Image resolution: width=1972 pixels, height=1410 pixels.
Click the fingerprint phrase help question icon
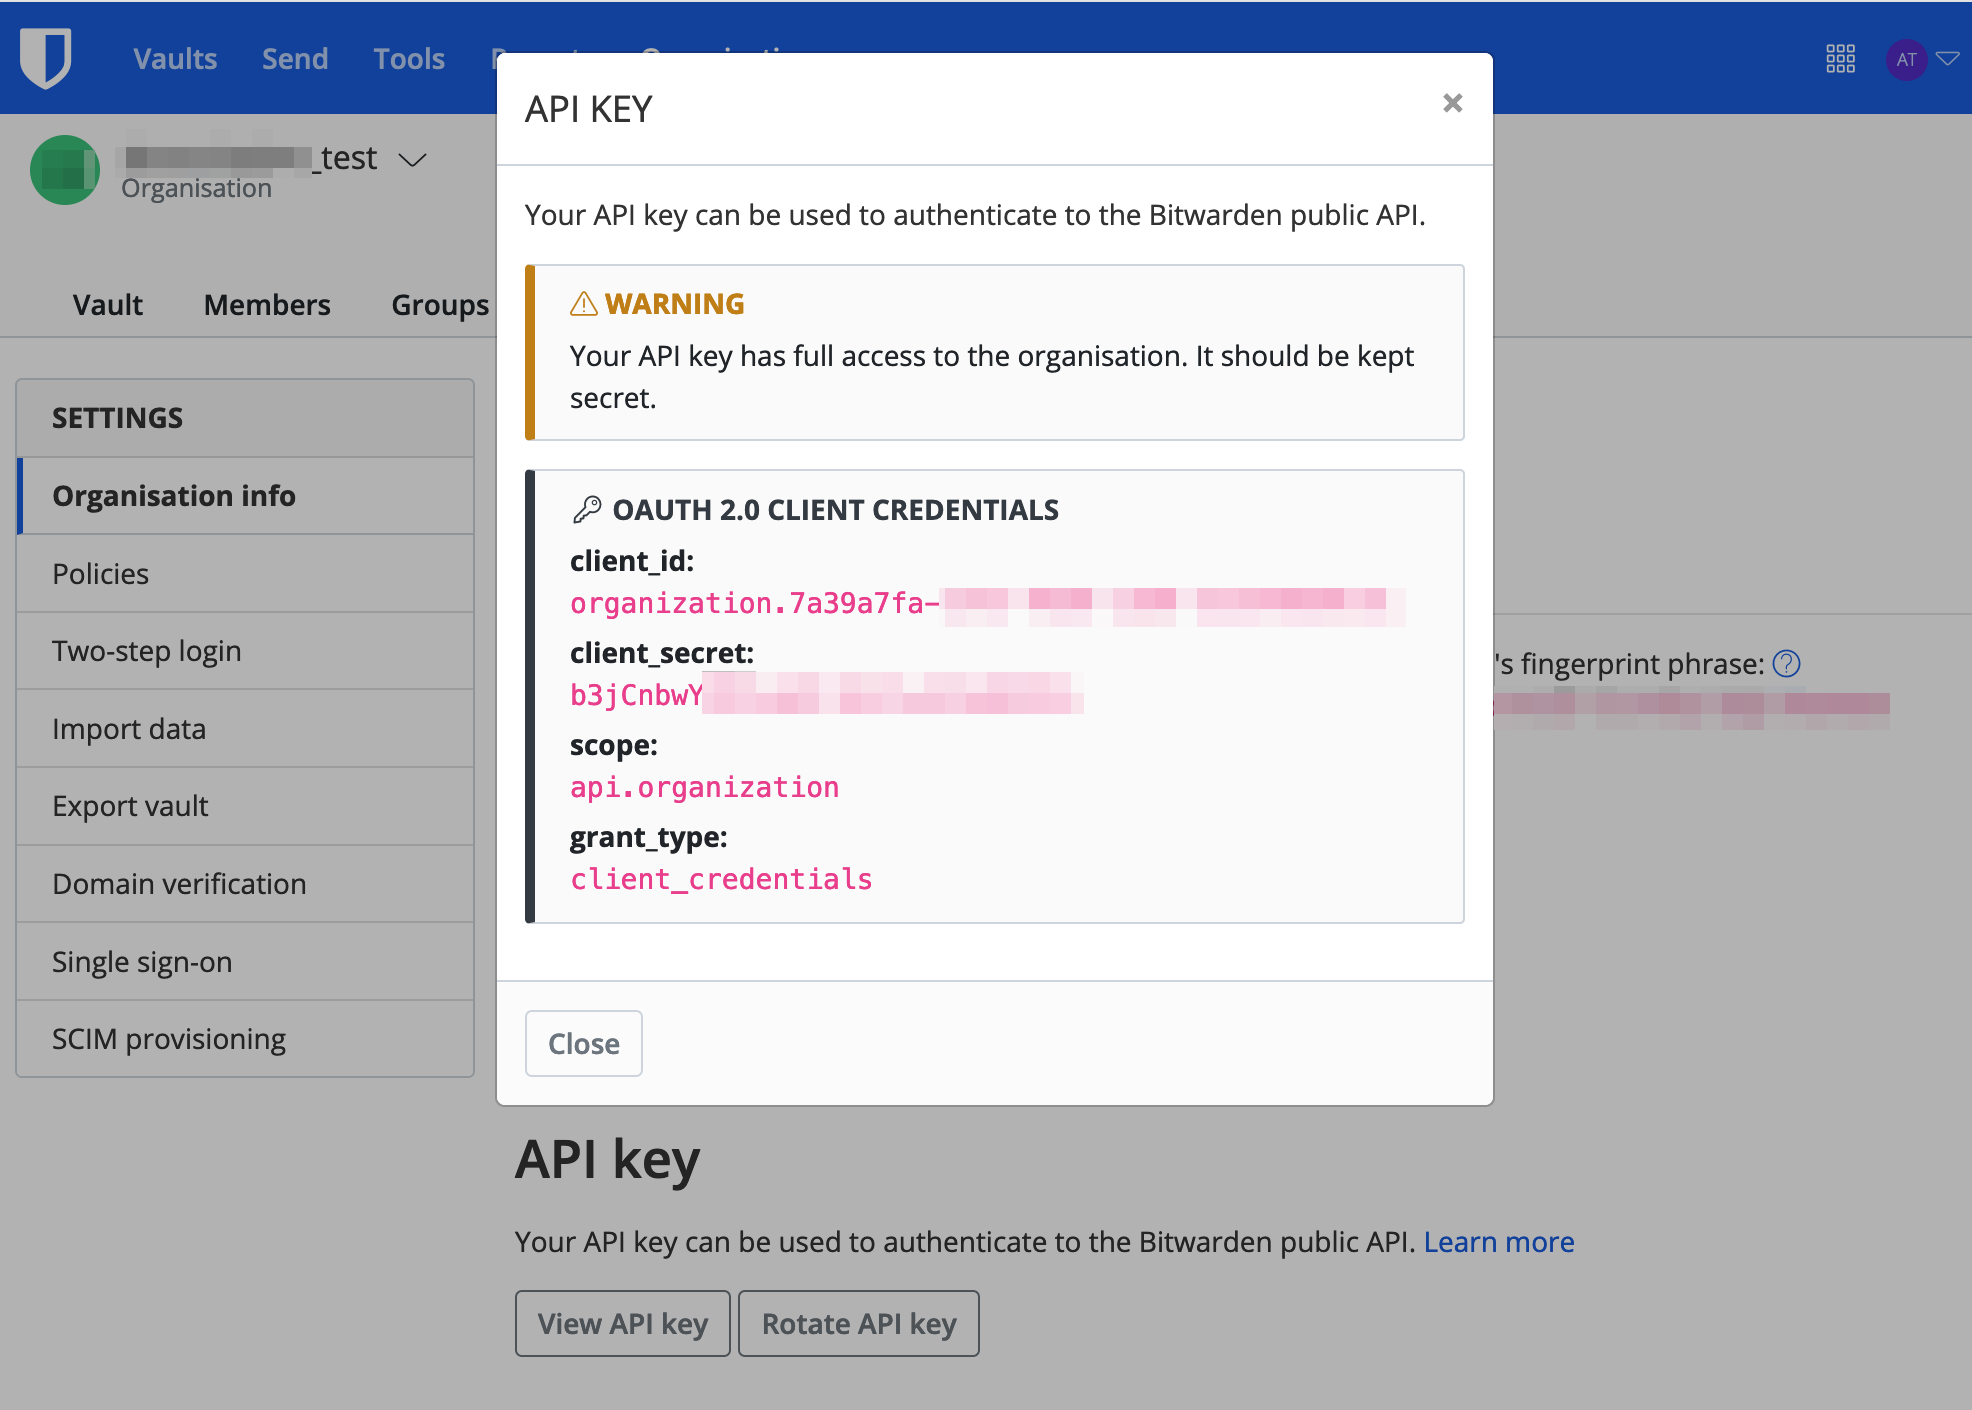[1786, 664]
